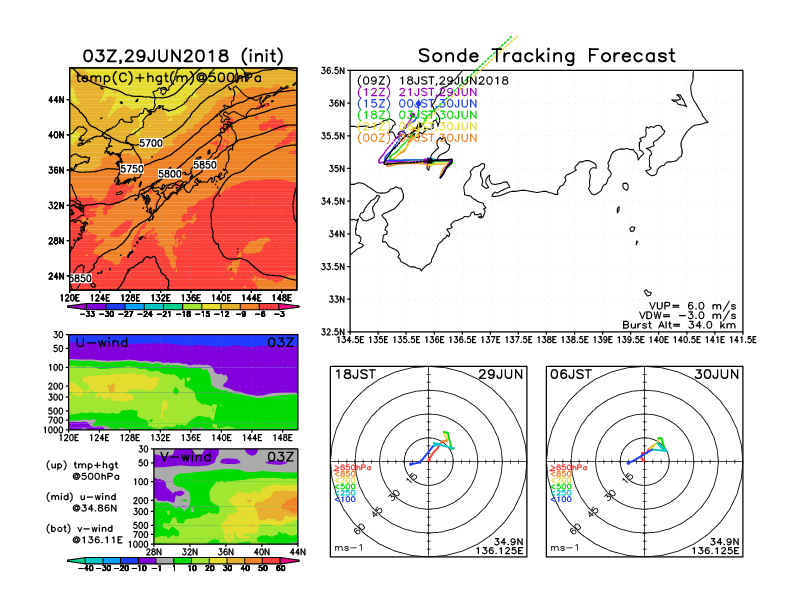Screen dimensions: 792x612
Task: Click the 5850 contour label near Japan
Action: coord(205,165)
